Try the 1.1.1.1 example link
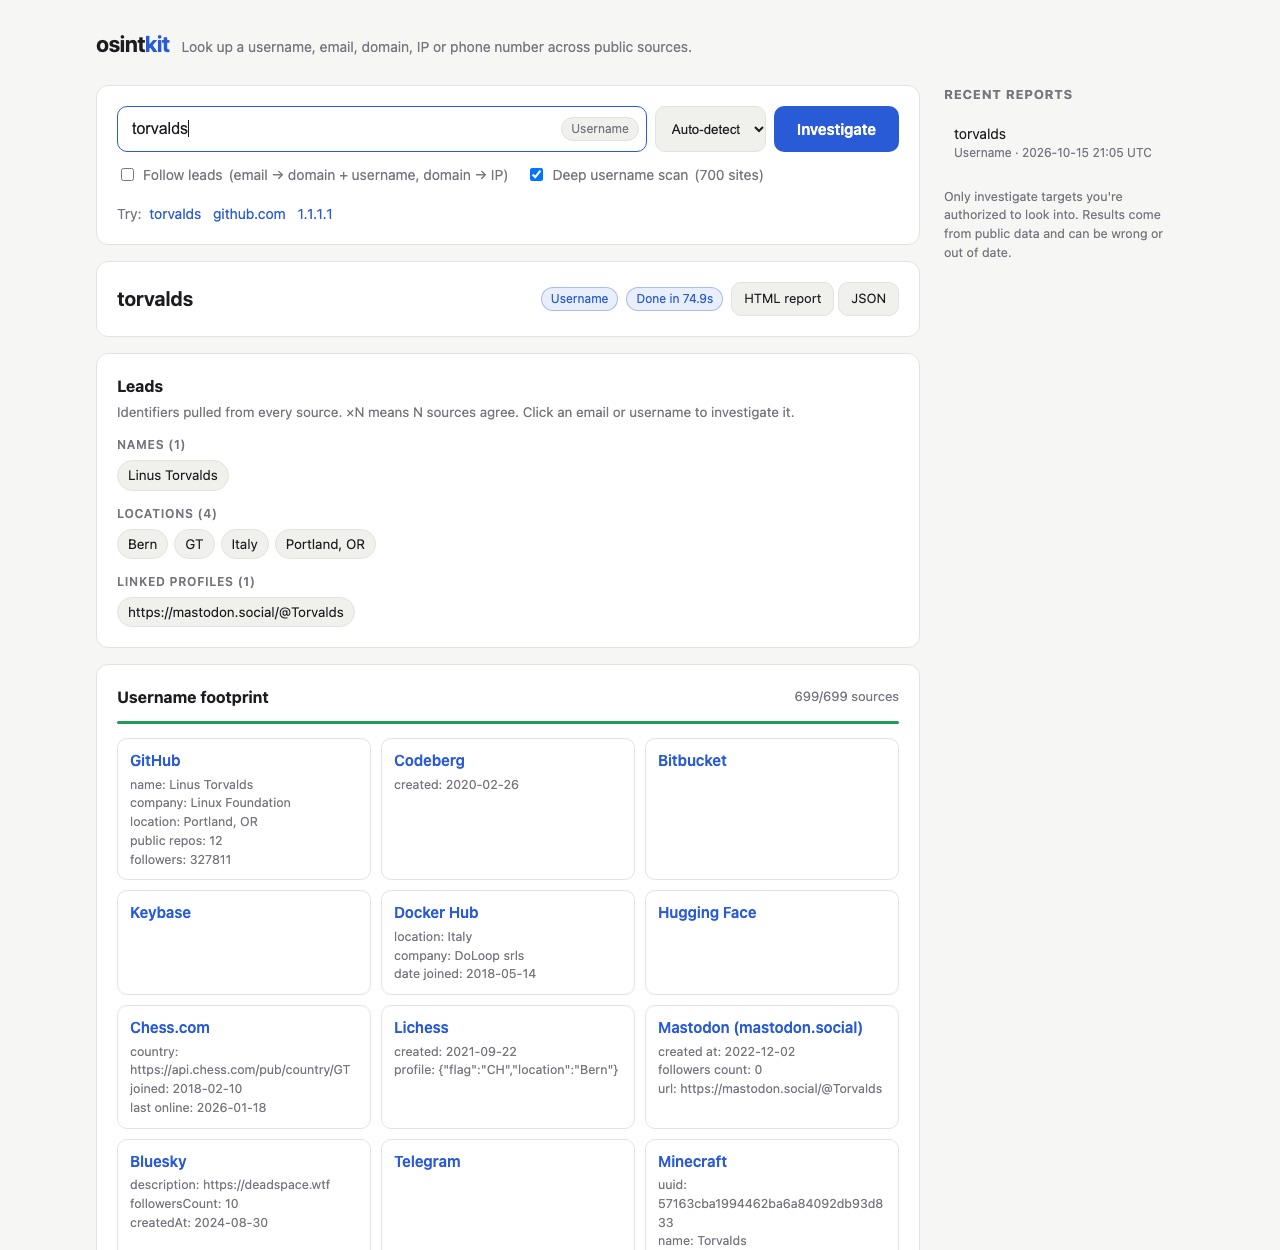The width and height of the screenshot is (1280, 1250). 315,214
